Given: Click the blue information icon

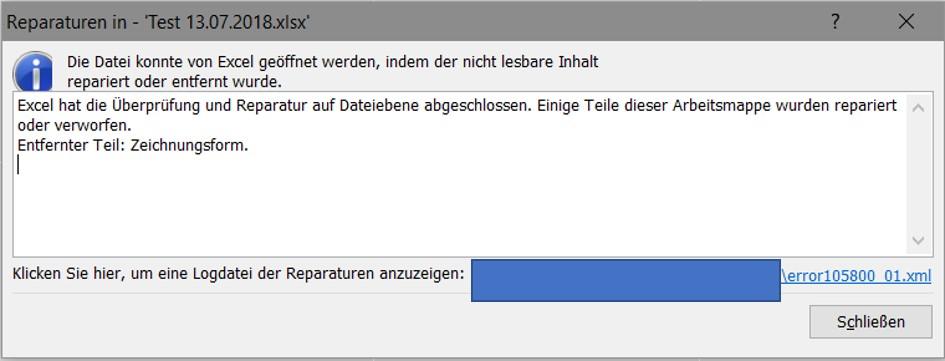Looking at the screenshot, I should (x=33, y=72).
